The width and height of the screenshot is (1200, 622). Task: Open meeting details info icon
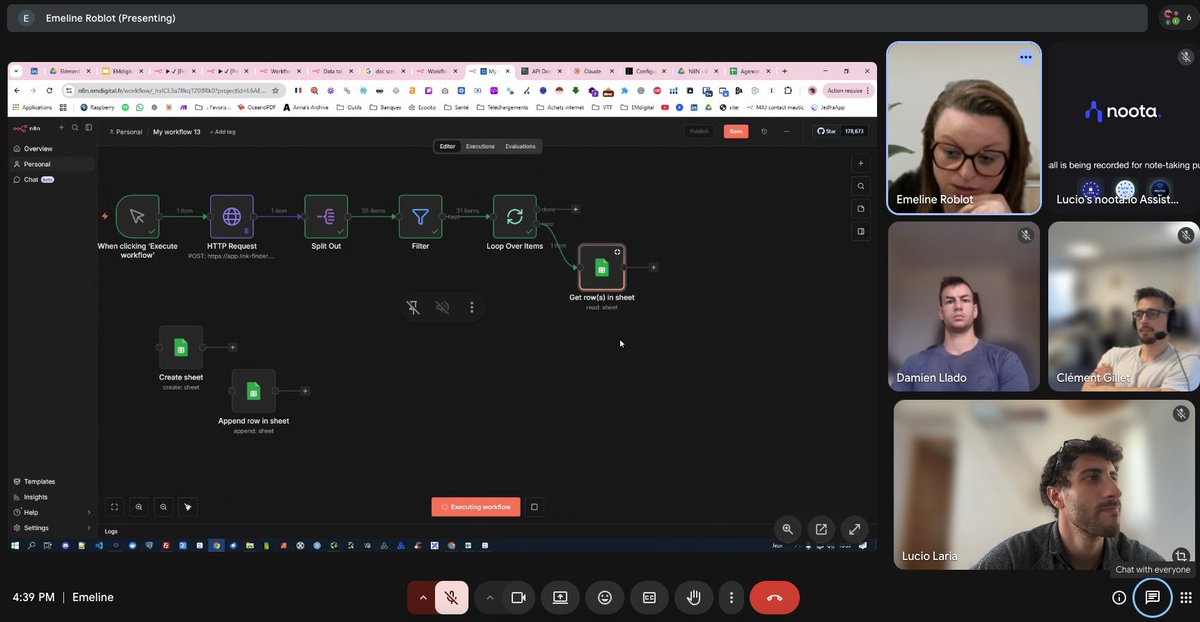tap(1119, 597)
